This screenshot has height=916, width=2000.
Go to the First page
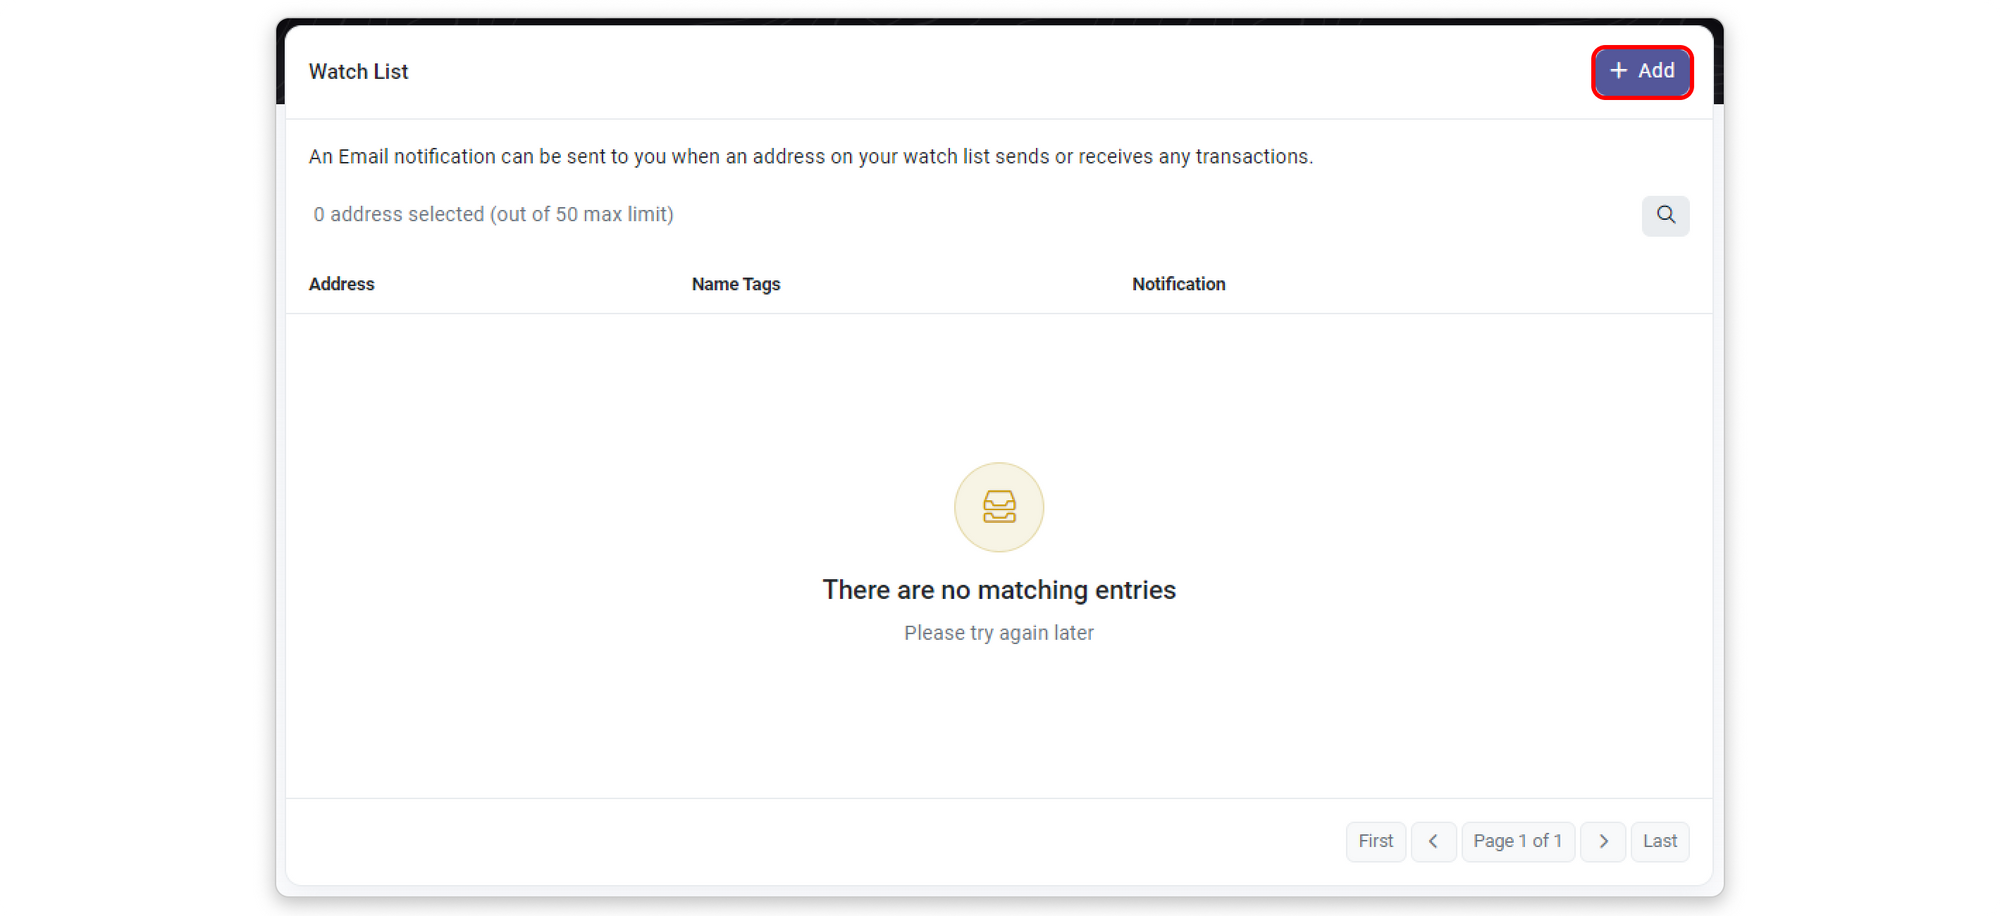point(1375,841)
